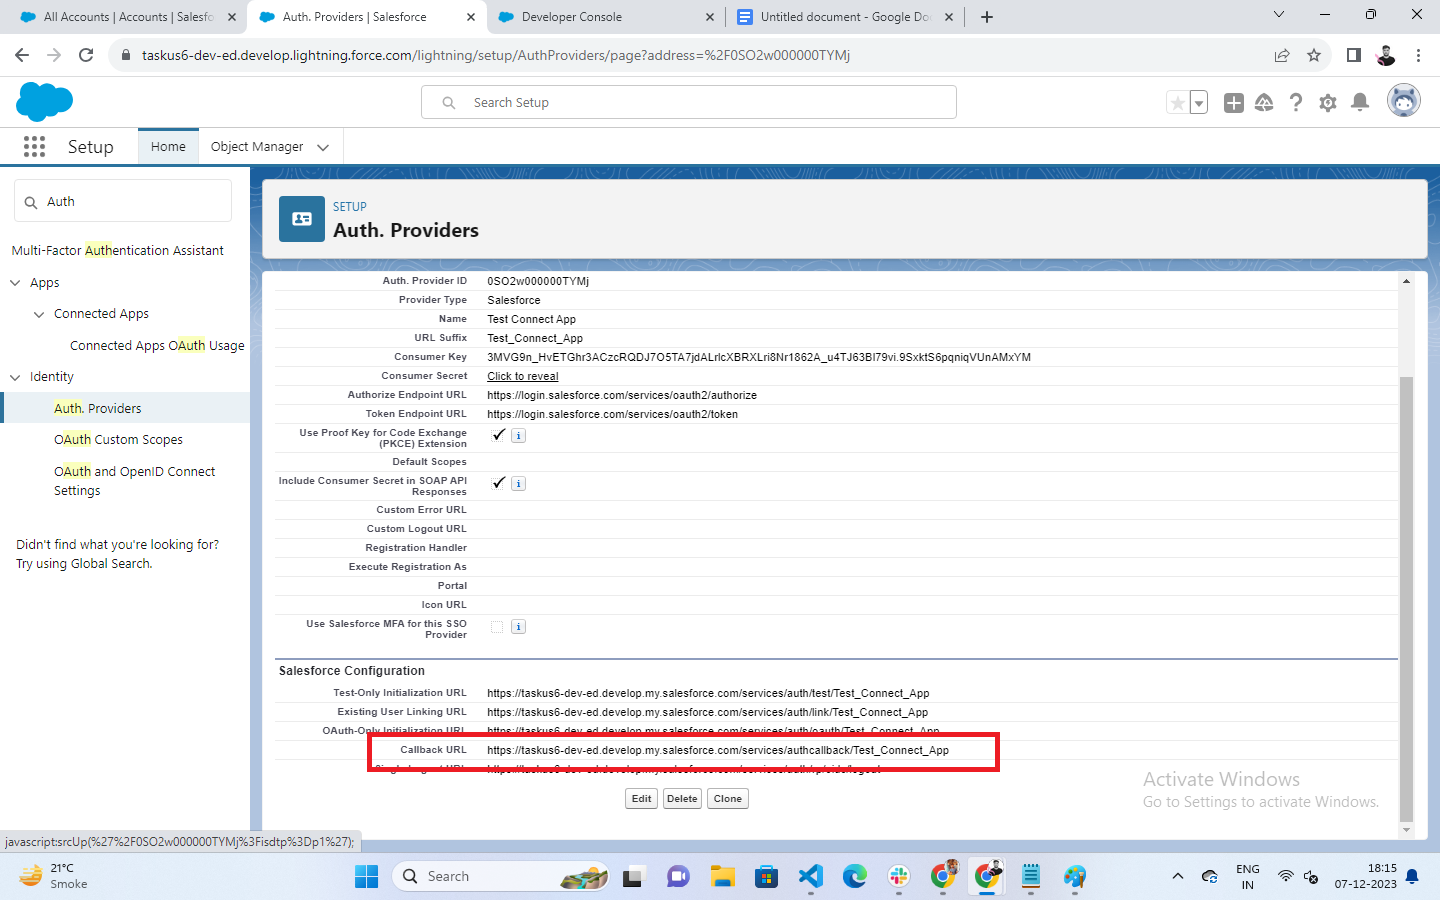Toggle the browser side panel
1440x900 pixels.
[x=1354, y=55]
